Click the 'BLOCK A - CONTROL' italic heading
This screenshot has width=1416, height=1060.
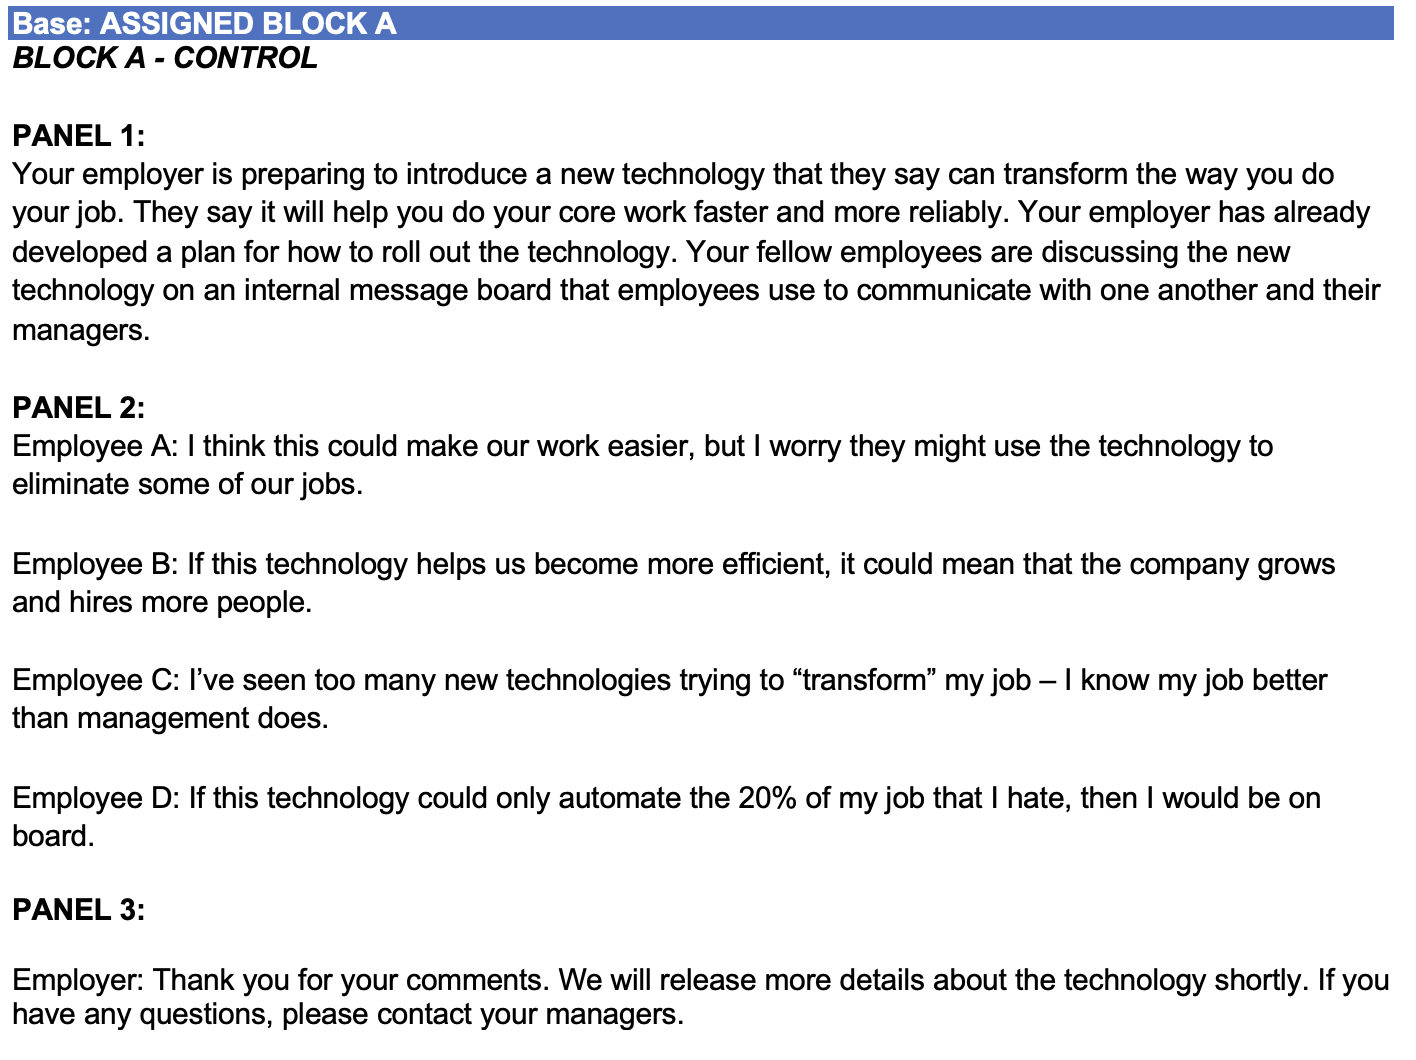point(165,58)
